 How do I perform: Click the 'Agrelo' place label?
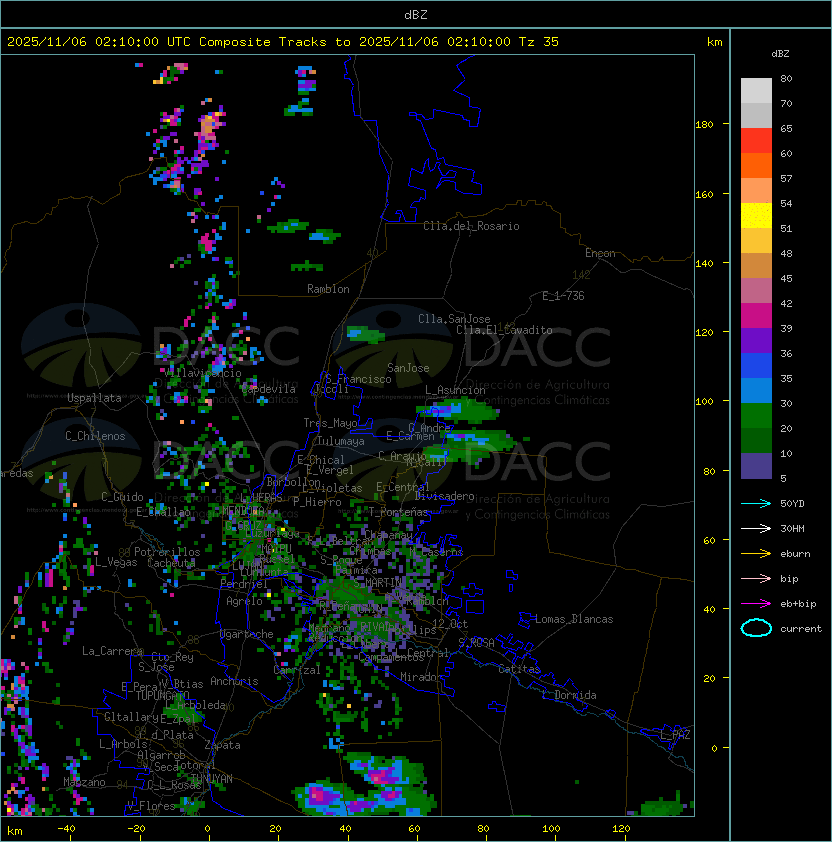click(x=244, y=601)
